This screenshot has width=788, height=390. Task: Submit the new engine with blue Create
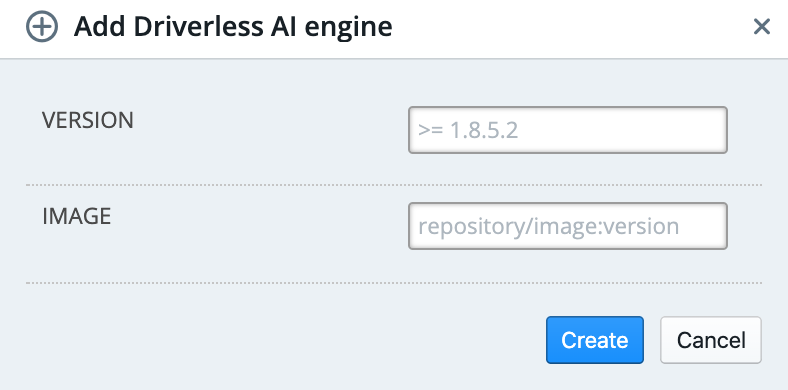(x=595, y=340)
